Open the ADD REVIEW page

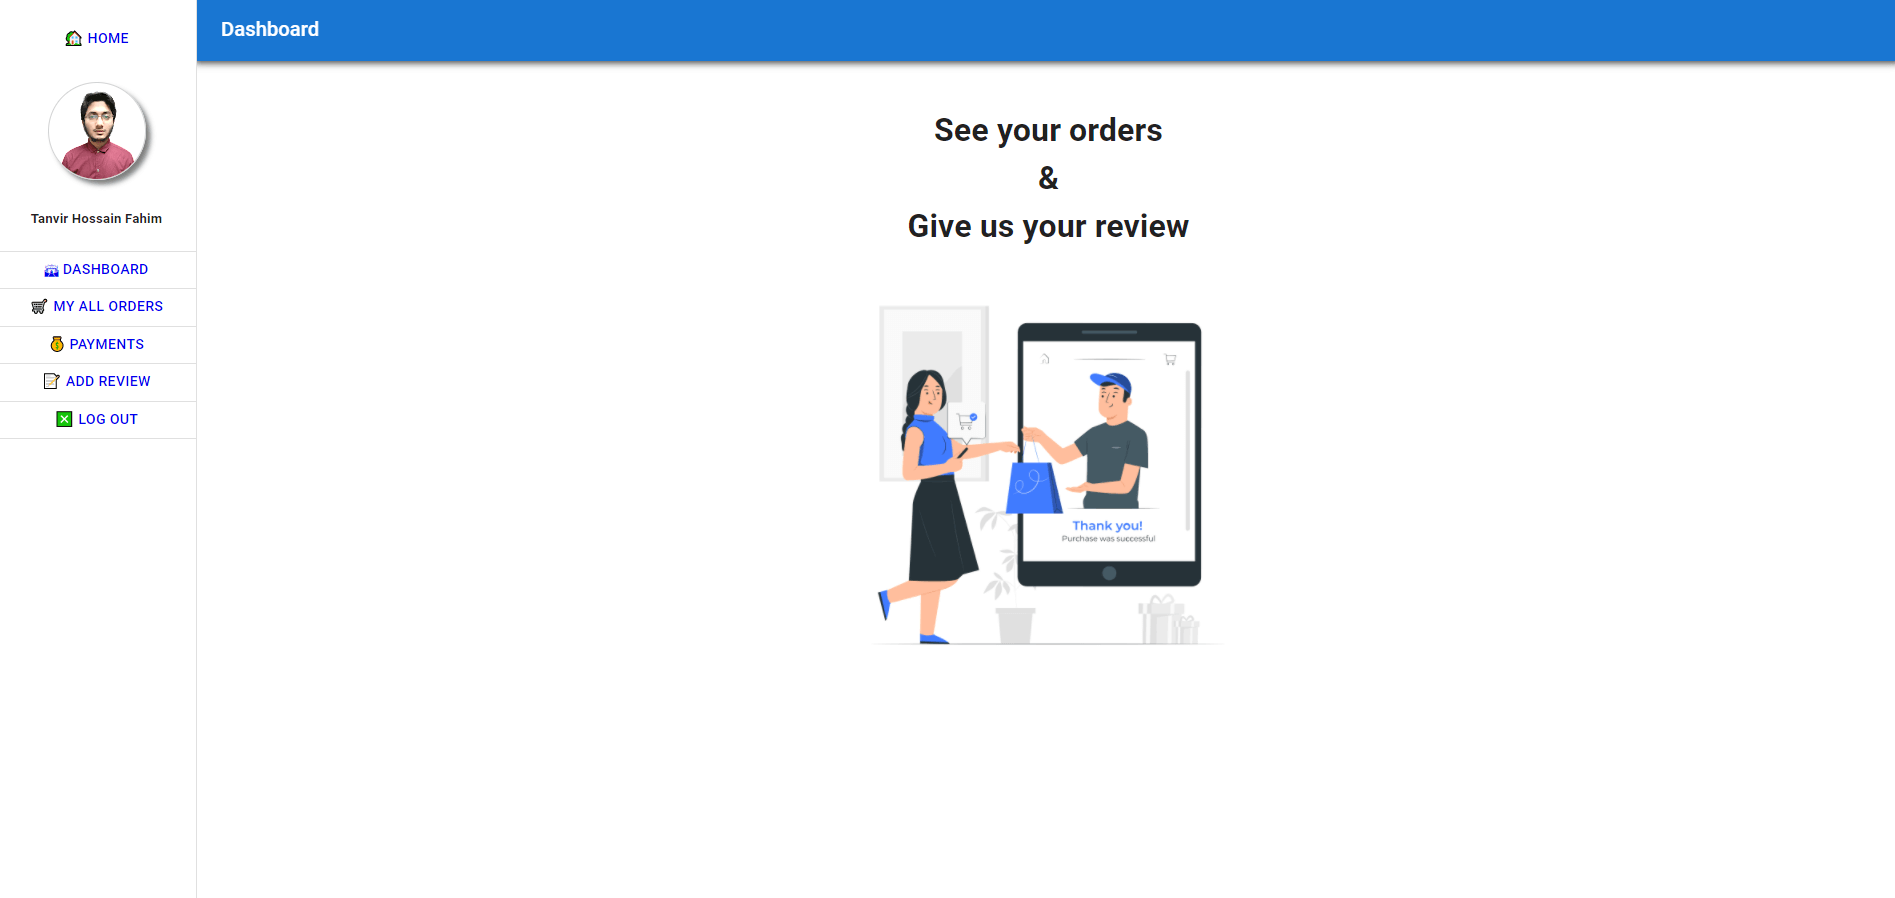[108, 381]
